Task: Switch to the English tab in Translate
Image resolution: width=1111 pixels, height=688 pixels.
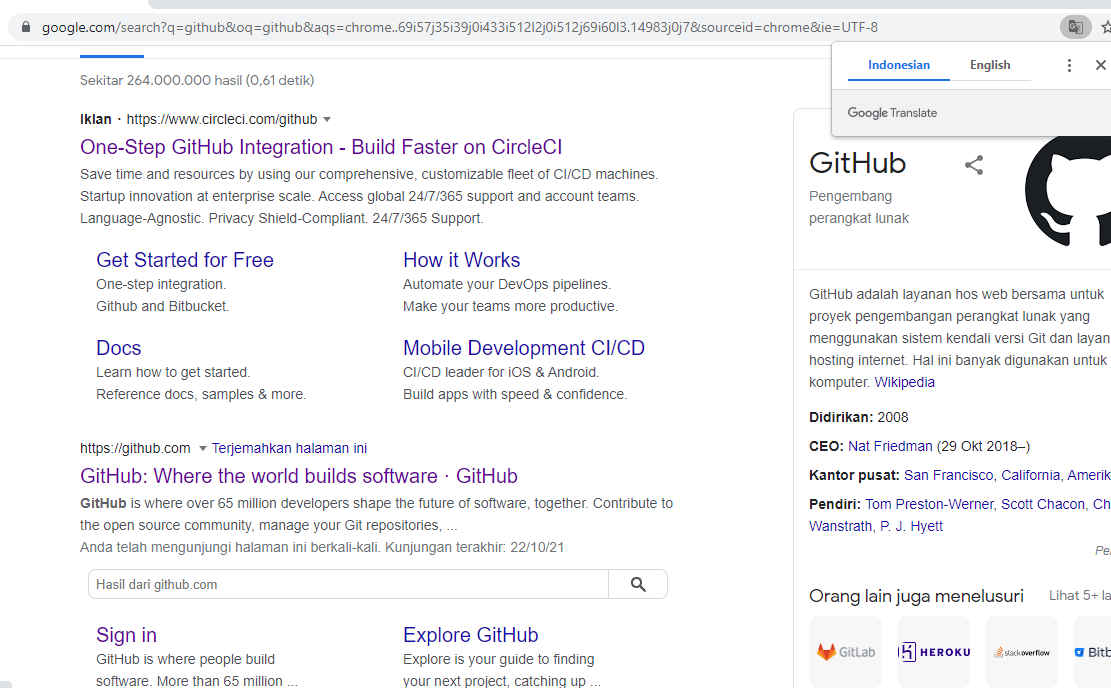Action: (990, 65)
